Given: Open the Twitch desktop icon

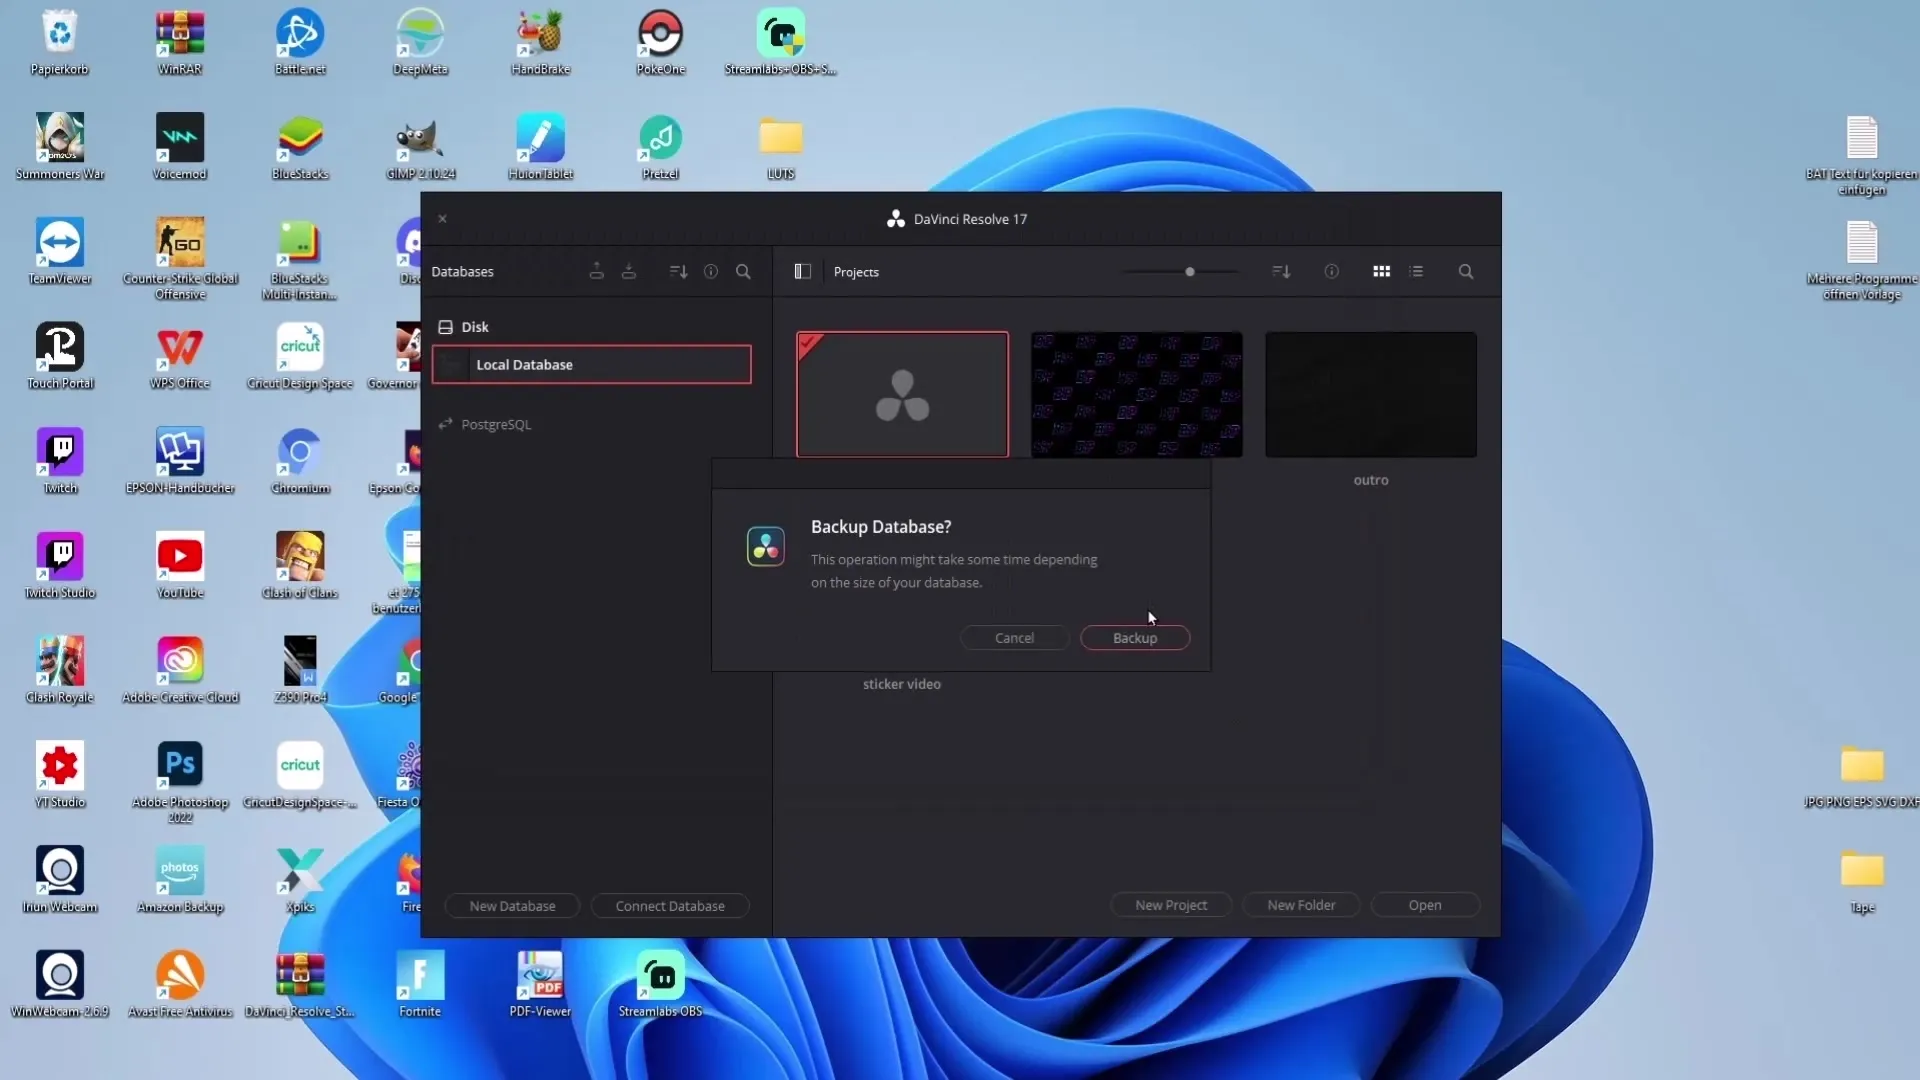Looking at the screenshot, I should (60, 461).
